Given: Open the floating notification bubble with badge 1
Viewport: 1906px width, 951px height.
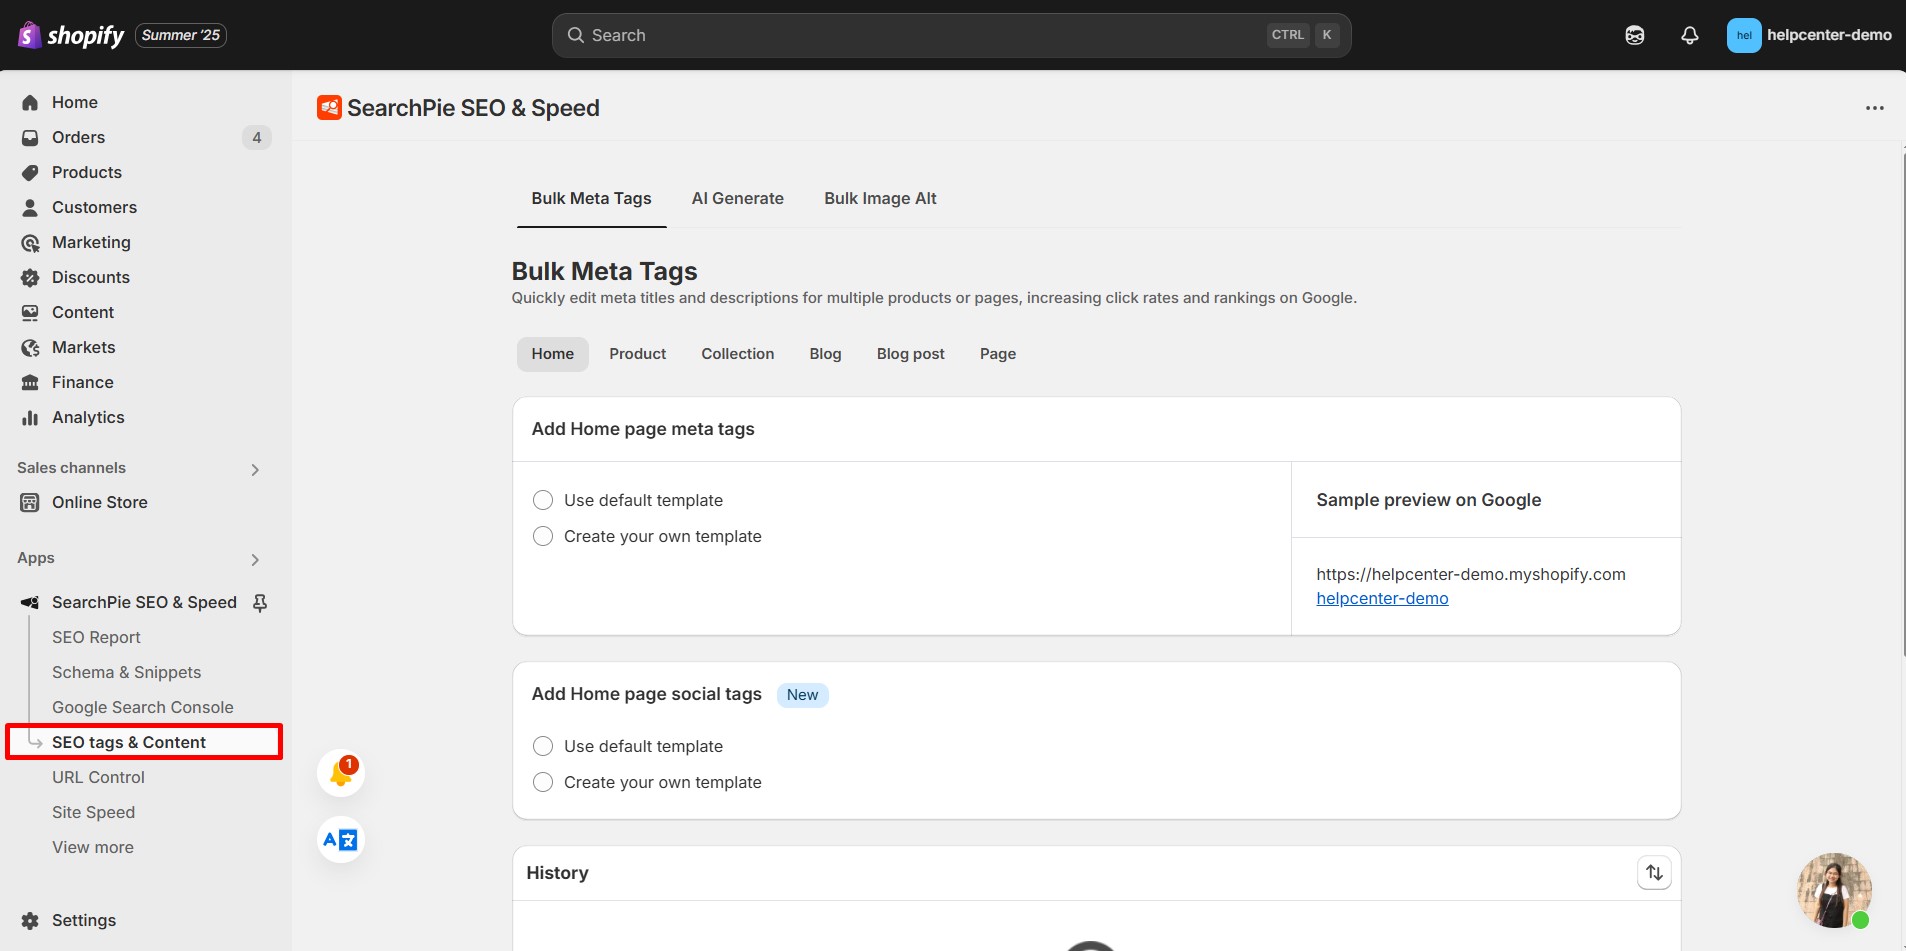Looking at the screenshot, I should click(x=340, y=772).
